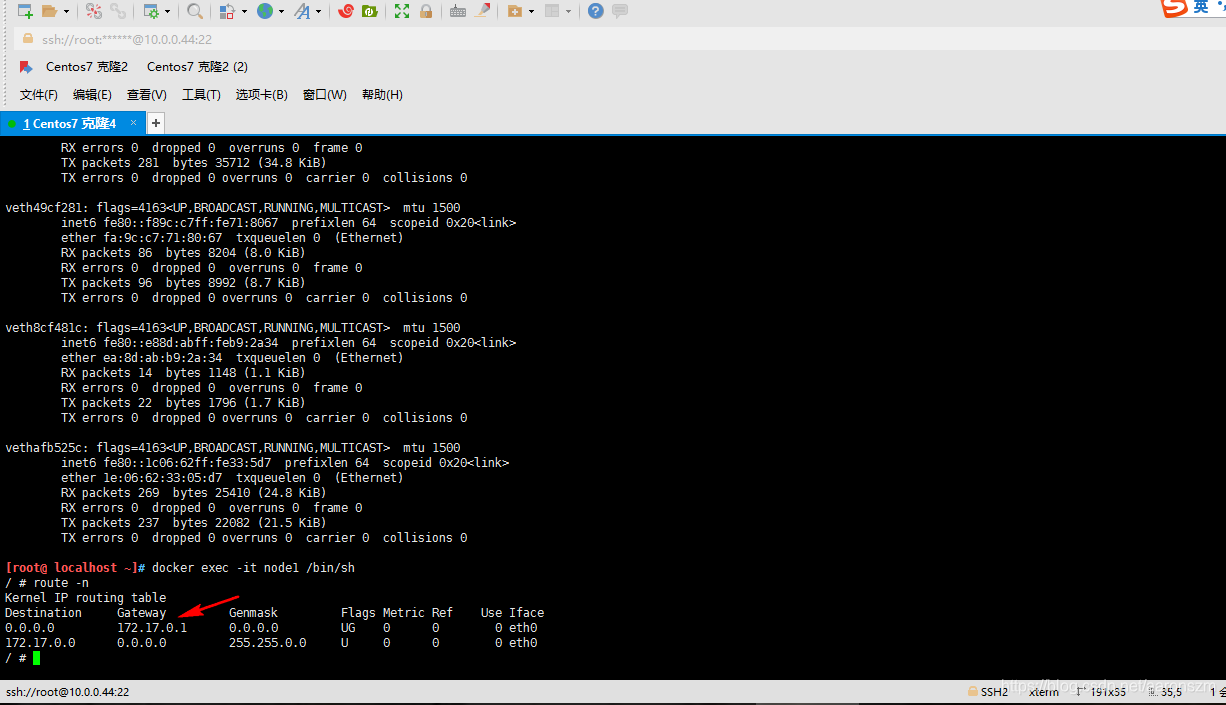Expand the color scheme dropdown arrow
The height and width of the screenshot is (705, 1226).
tap(243, 12)
